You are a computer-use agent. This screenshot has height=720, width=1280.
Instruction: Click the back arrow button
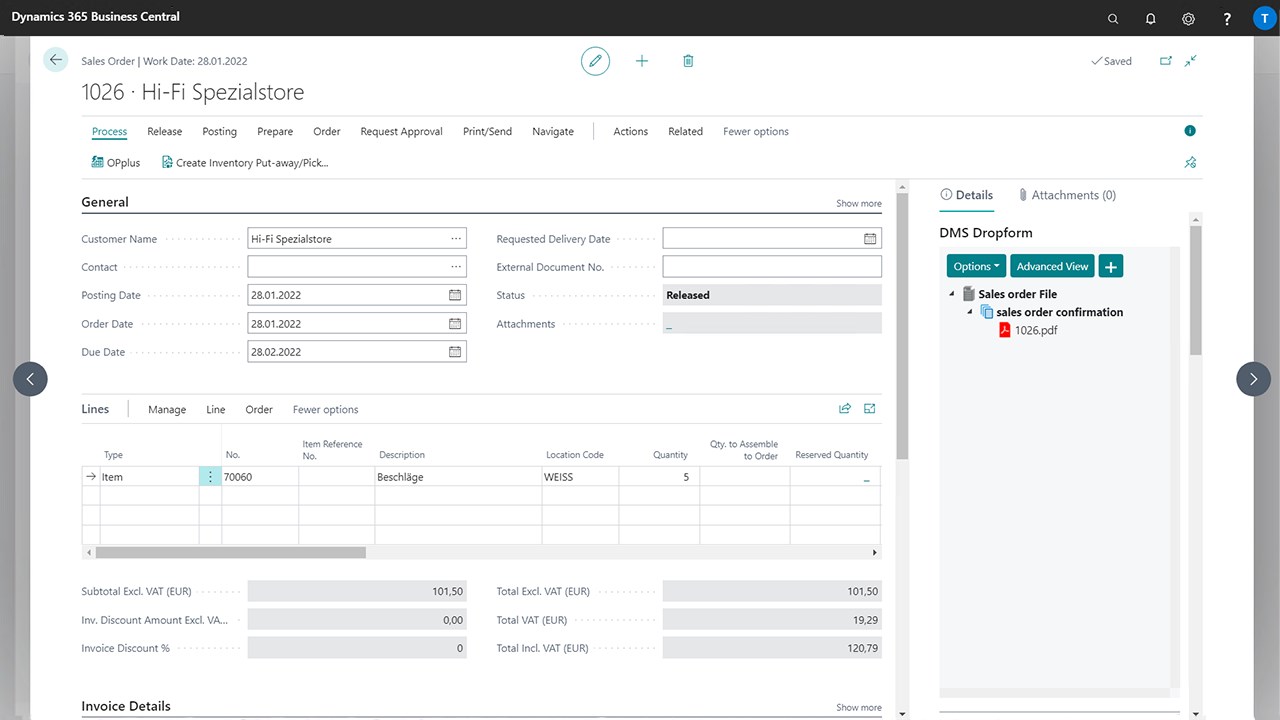[x=55, y=60]
